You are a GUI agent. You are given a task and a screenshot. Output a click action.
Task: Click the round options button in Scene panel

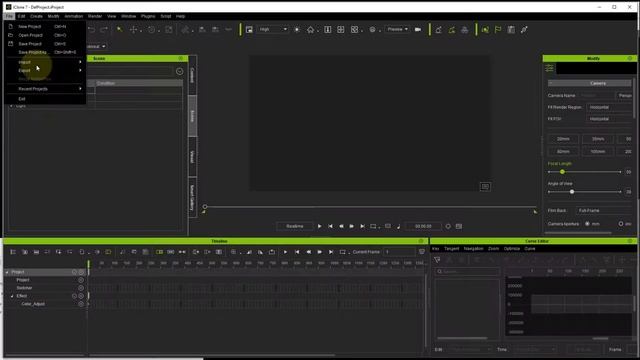click(x=180, y=71)
